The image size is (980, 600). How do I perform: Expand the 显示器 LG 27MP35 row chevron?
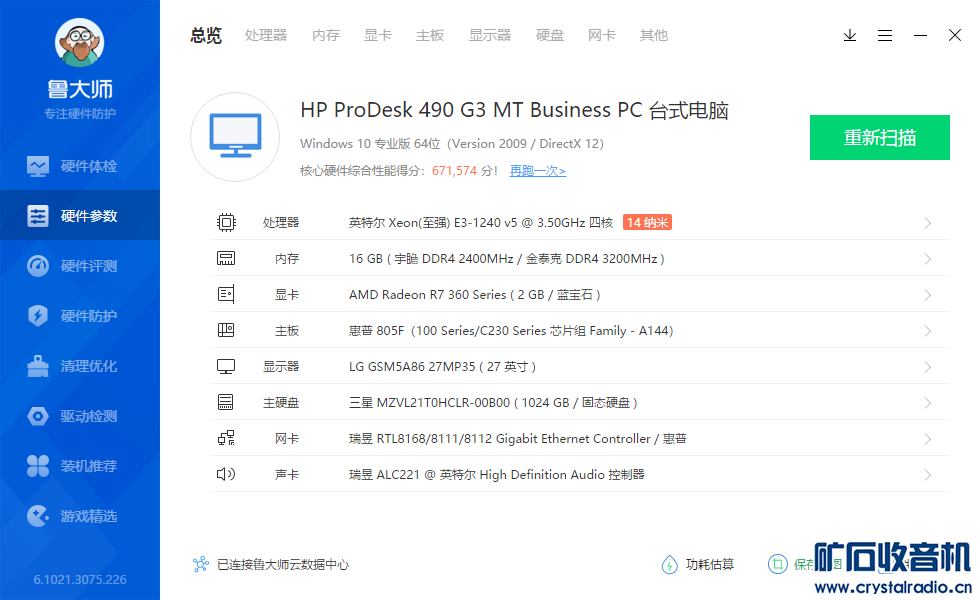coord(928,367)
